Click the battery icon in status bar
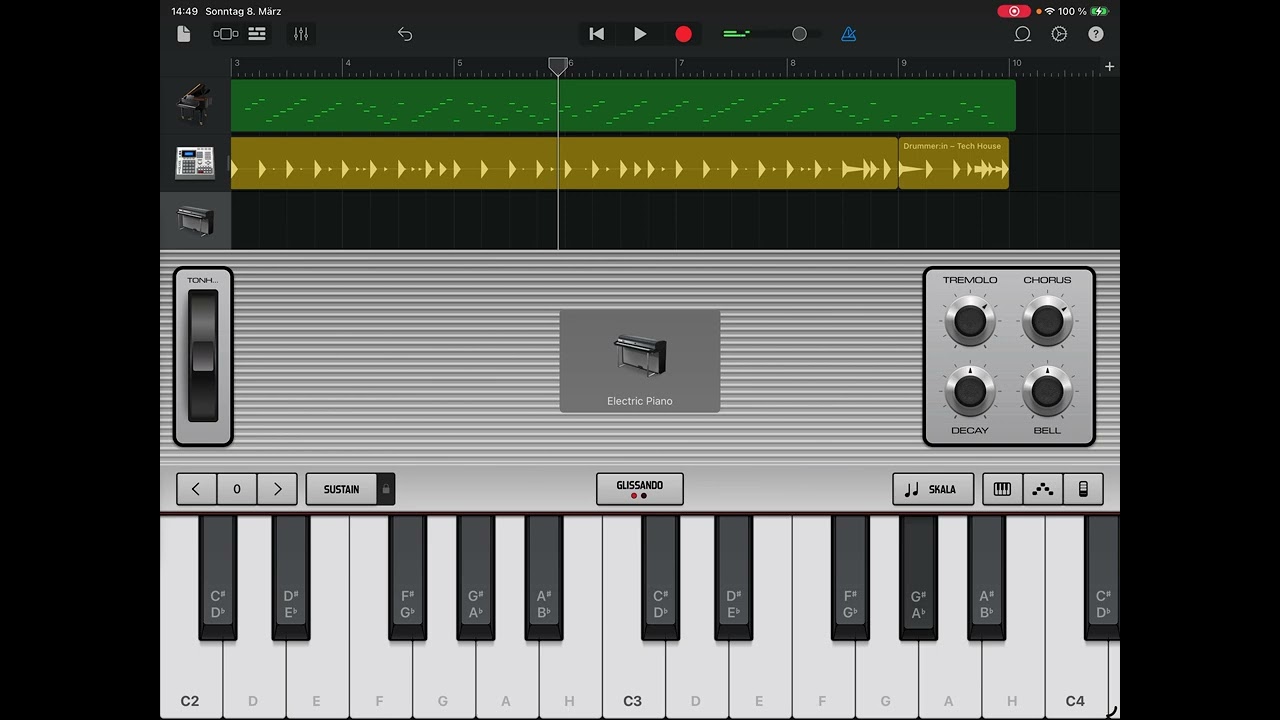1280x720 pixels. coord(1100,11)
